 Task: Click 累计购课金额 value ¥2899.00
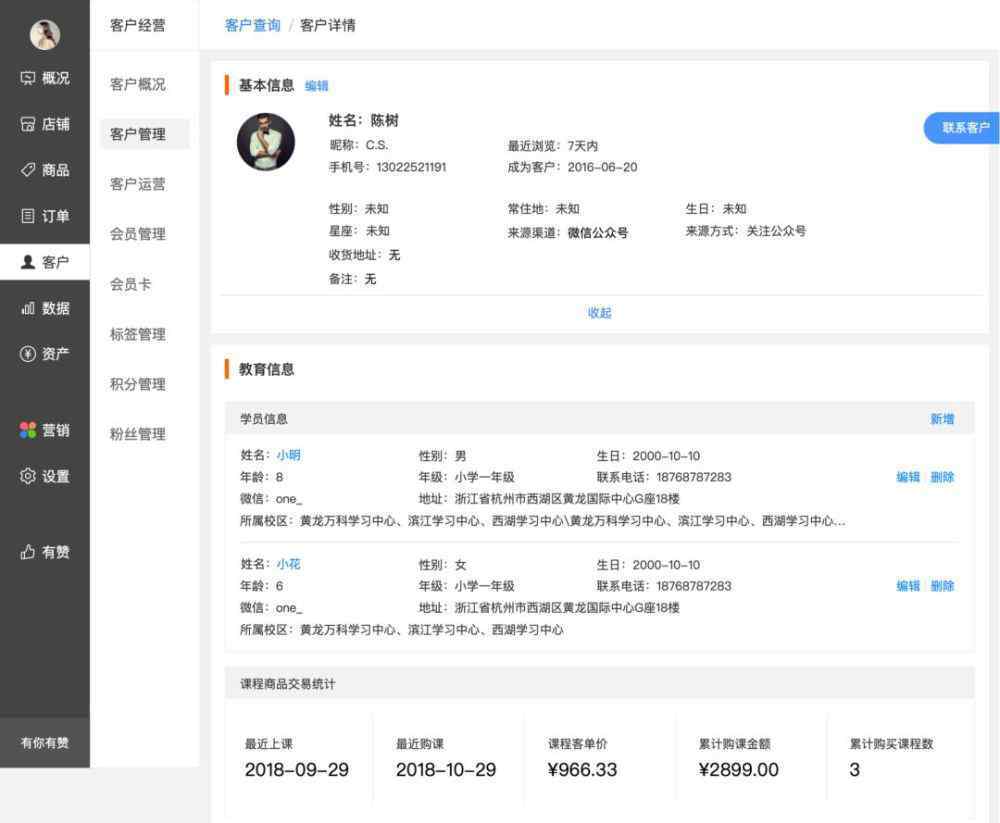tap(739, 770)
